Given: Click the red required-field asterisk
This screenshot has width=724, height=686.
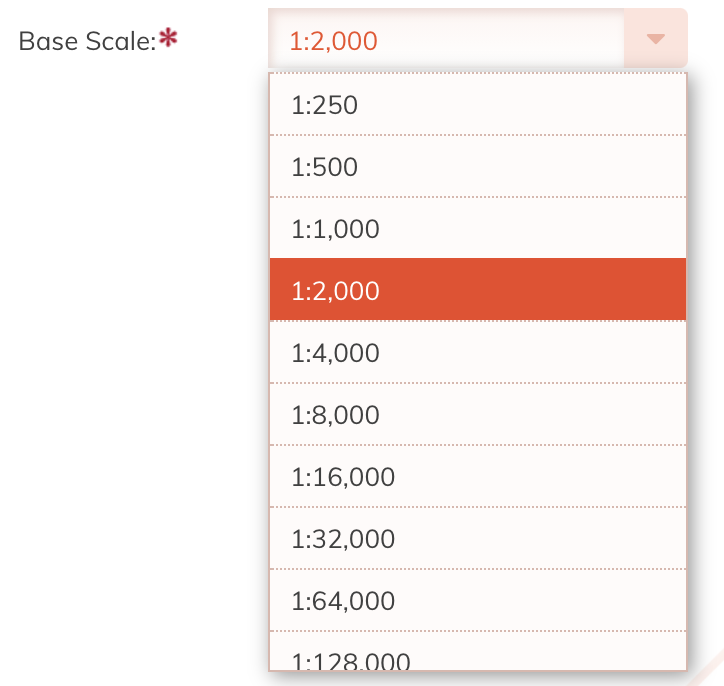Looking at the screenshot, I should click(169, 39).
